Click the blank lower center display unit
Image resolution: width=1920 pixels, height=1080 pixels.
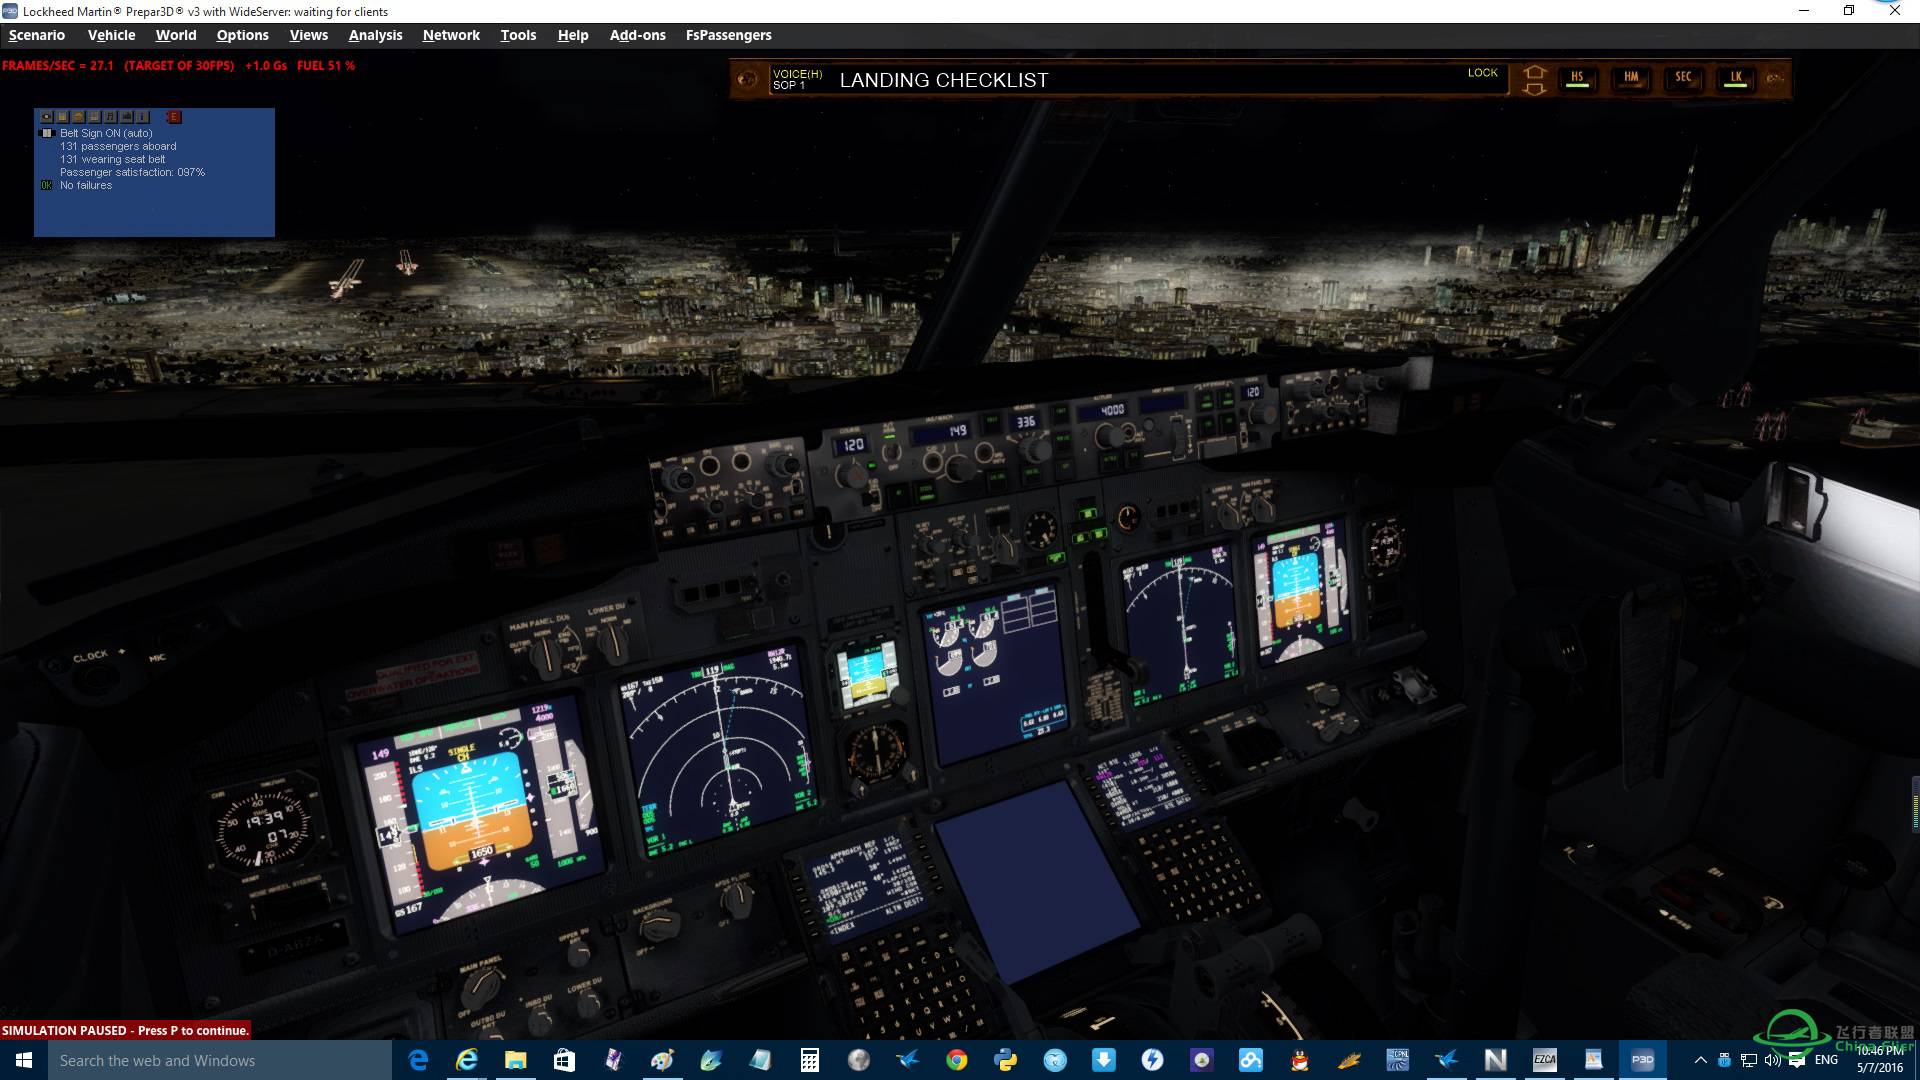tap(1035, 882)
